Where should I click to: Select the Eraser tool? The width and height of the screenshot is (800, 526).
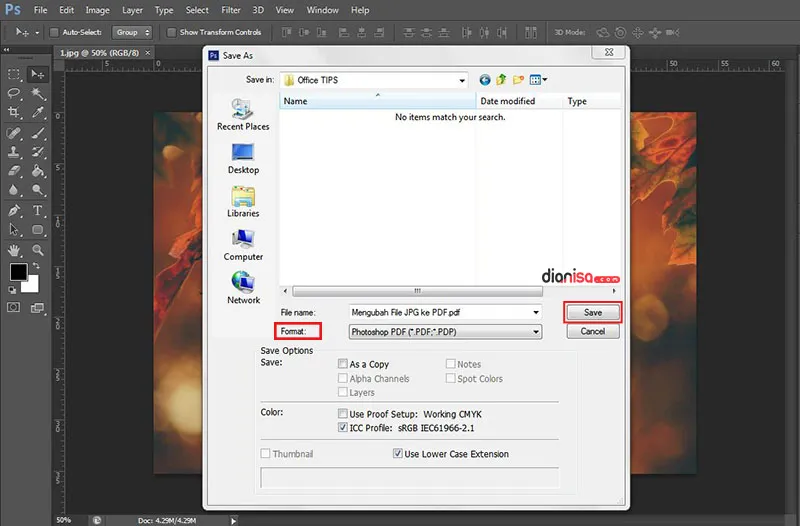click(14, 171)
